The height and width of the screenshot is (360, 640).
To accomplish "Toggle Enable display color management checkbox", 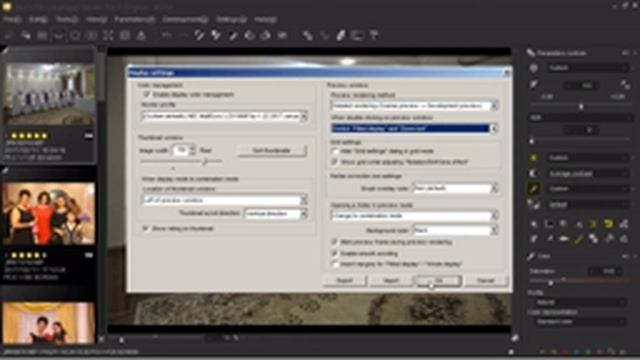I will 147,94.
